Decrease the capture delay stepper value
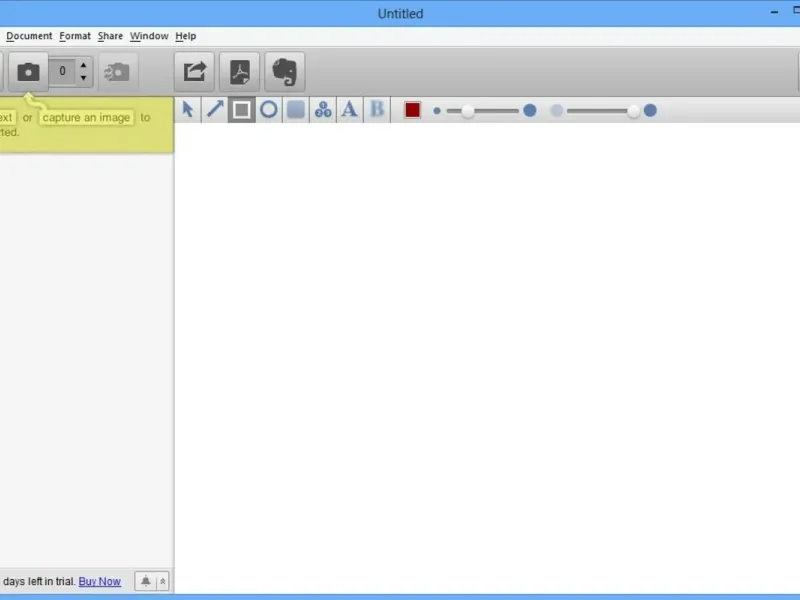 click(84, 78)
